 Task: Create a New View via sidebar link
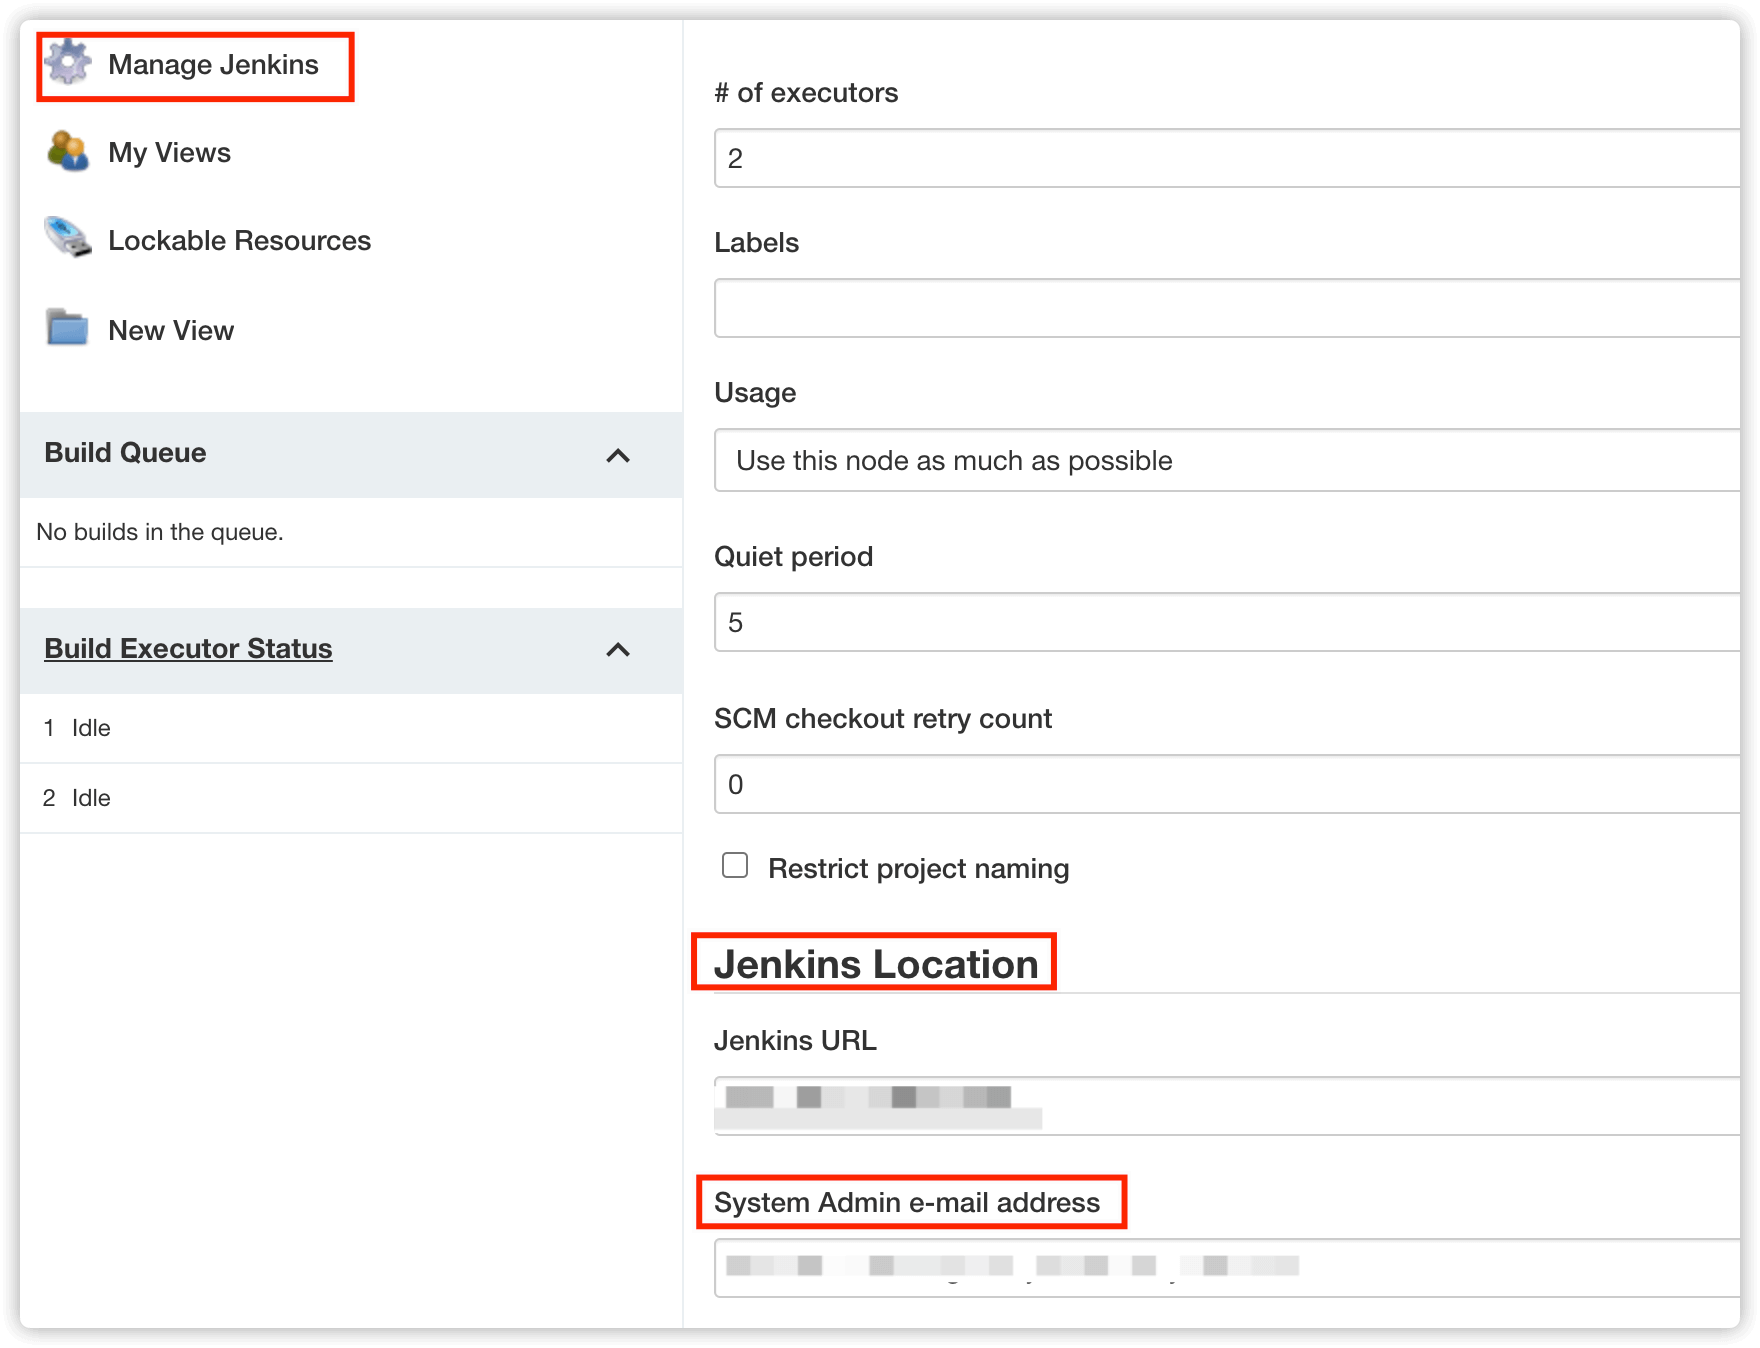(171, 331)
